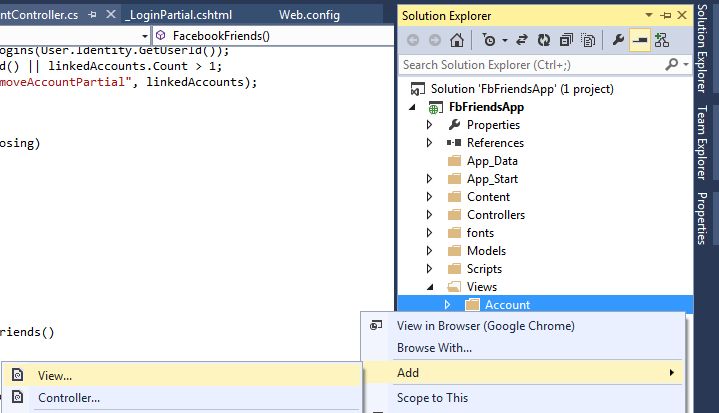Screen dimensions: 719x413
Task: Click the magnifier search icon in Solution Explorer
Action: (x=671, y=65)
